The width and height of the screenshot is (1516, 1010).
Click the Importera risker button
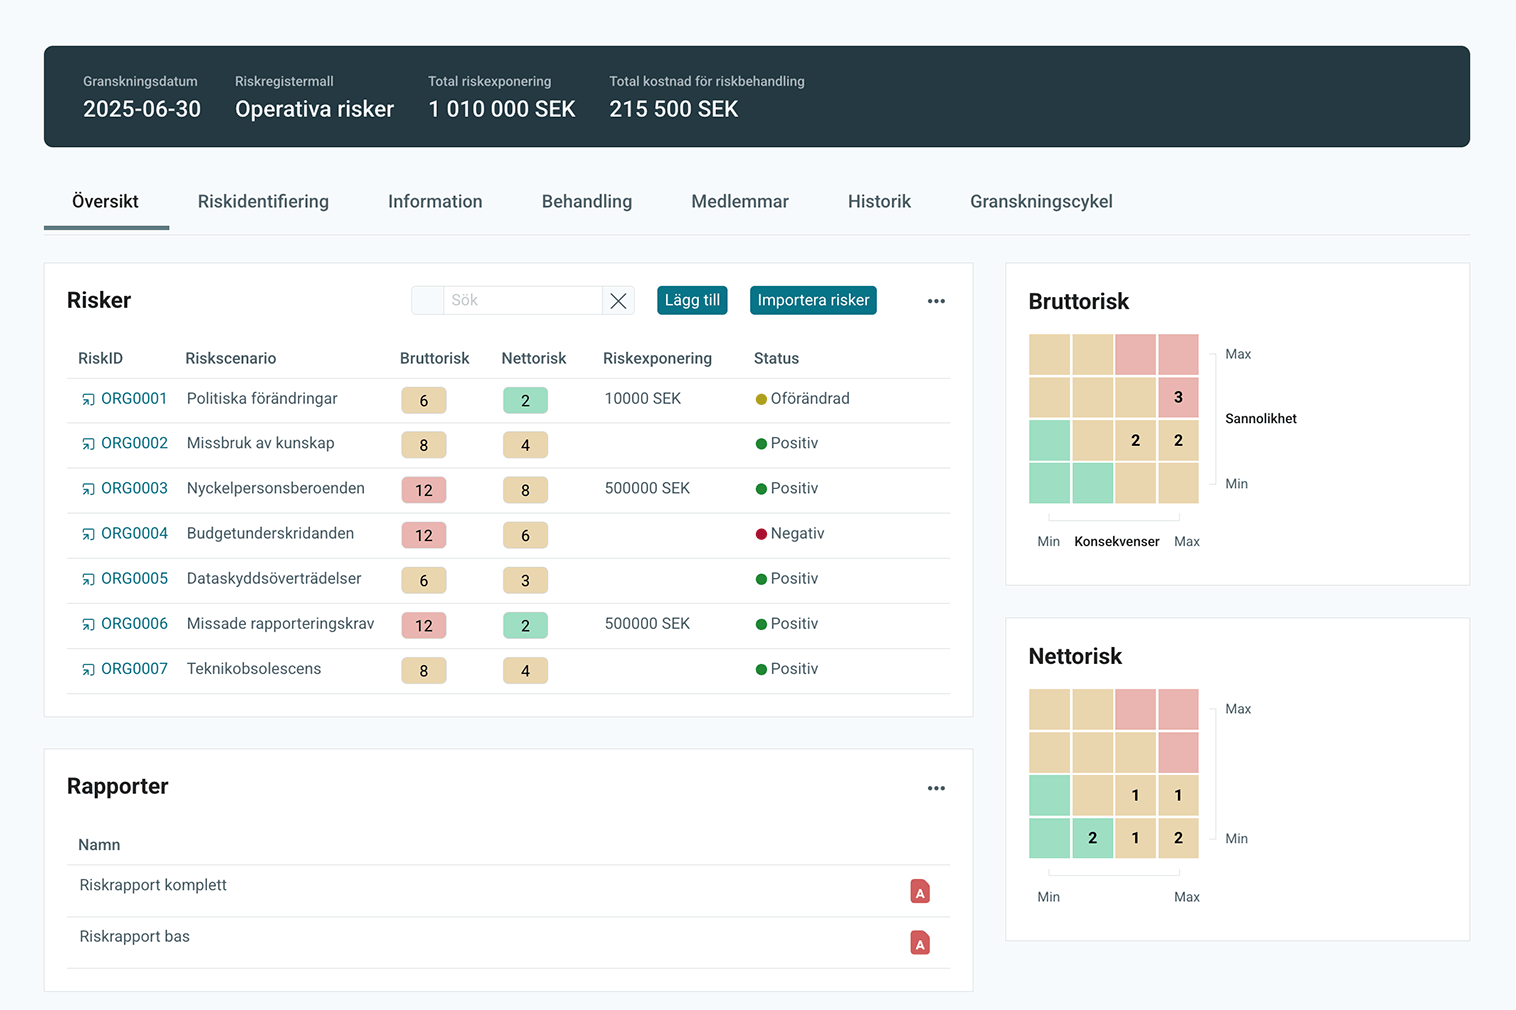[x=813, y=301]
